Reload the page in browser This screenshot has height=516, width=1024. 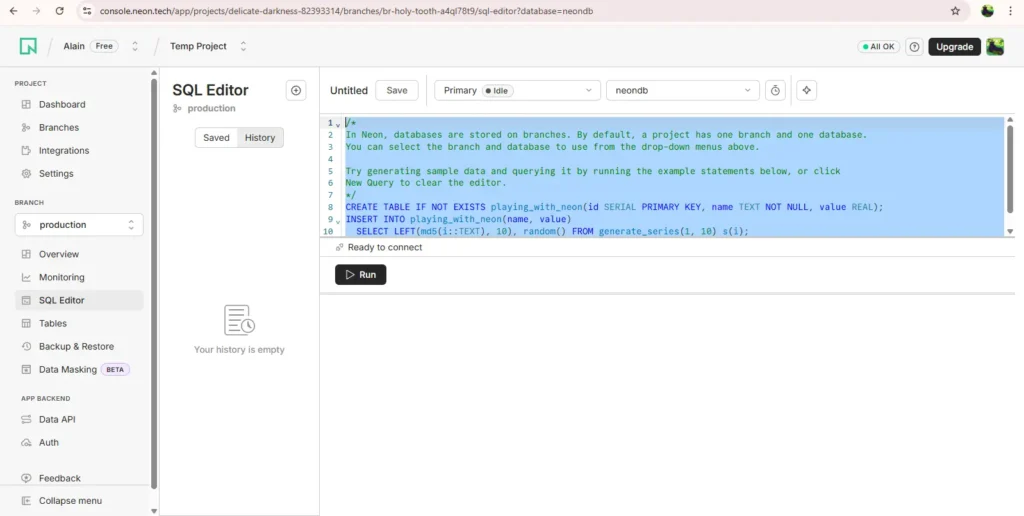pos(60,11)
